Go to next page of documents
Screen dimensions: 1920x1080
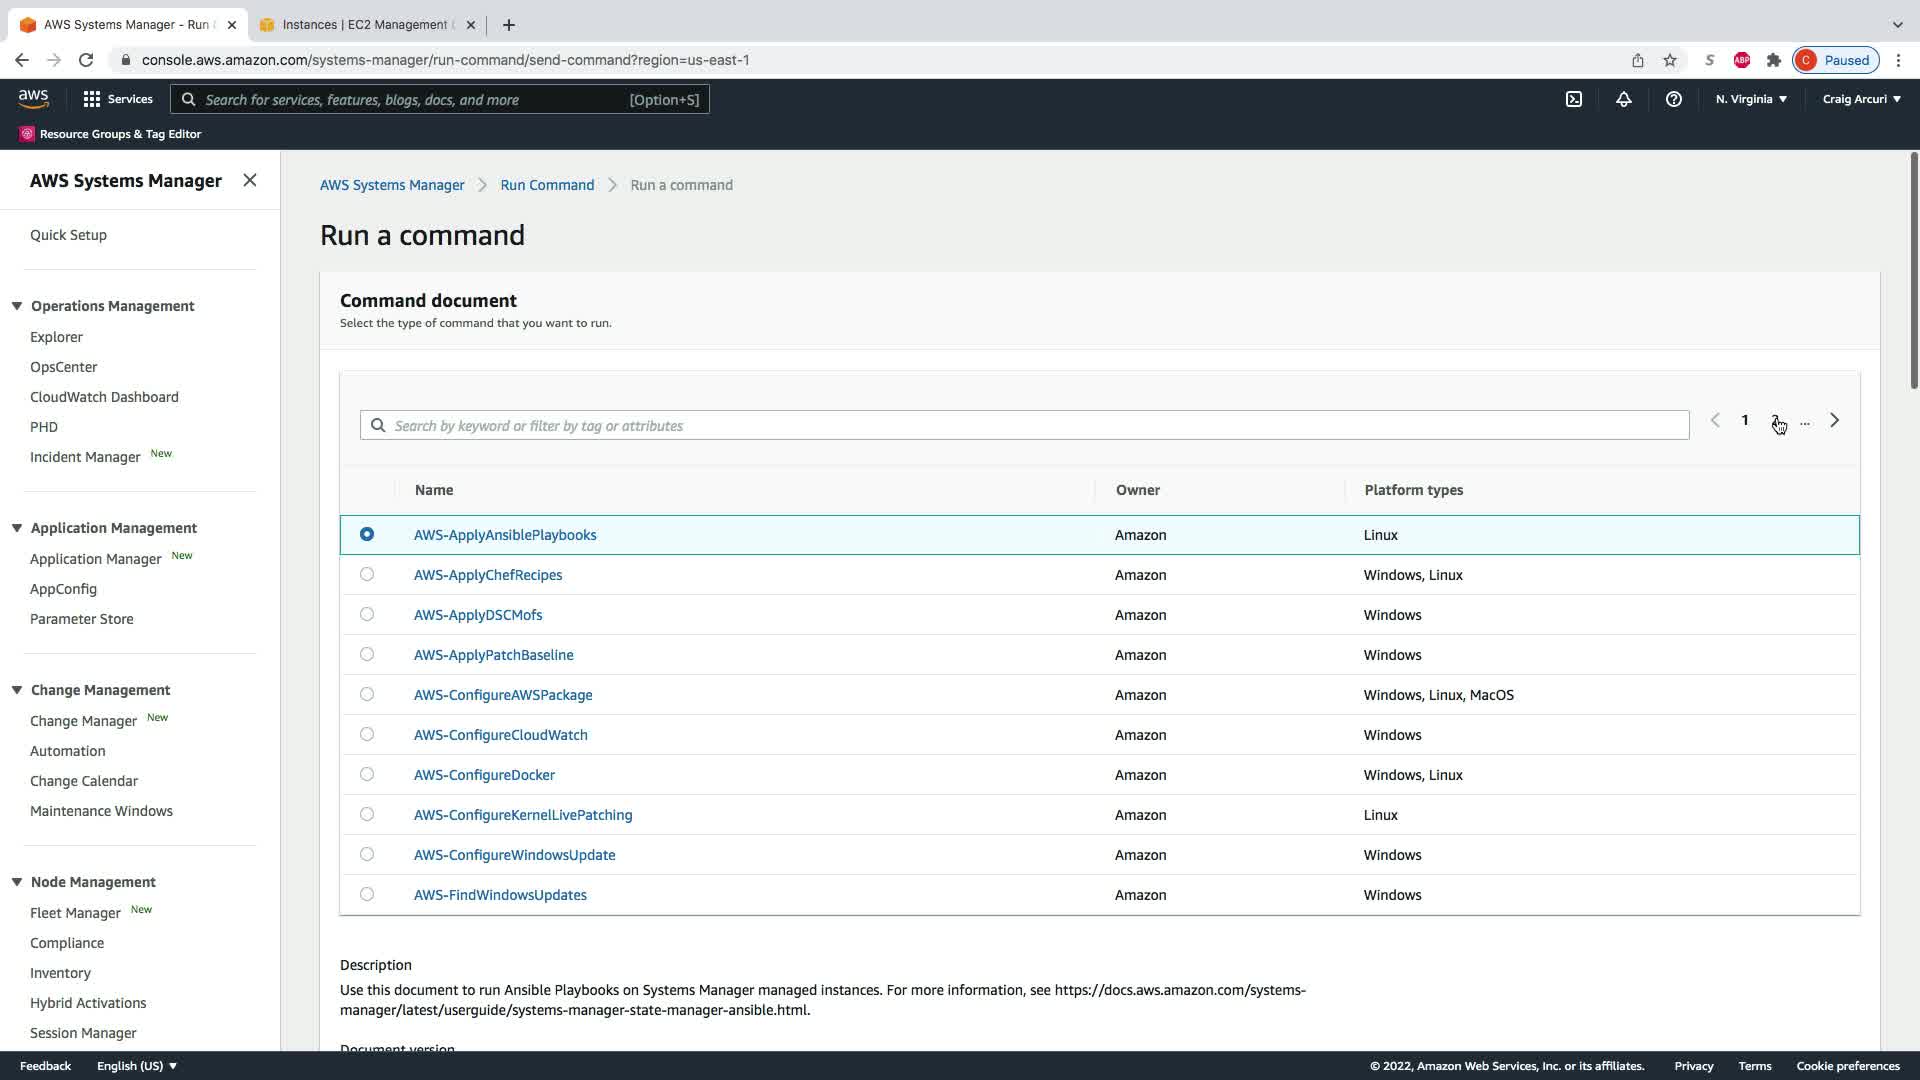point(1834,421)
